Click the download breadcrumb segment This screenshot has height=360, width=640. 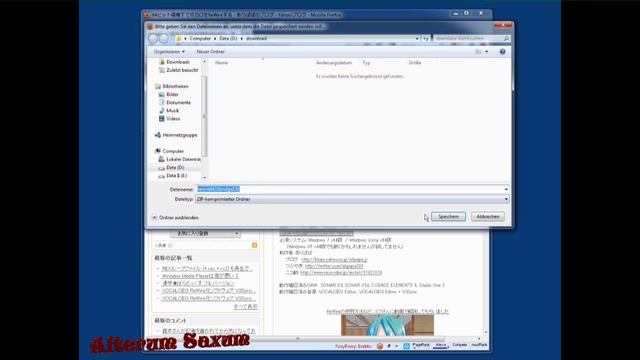click(x=256, y=38)
